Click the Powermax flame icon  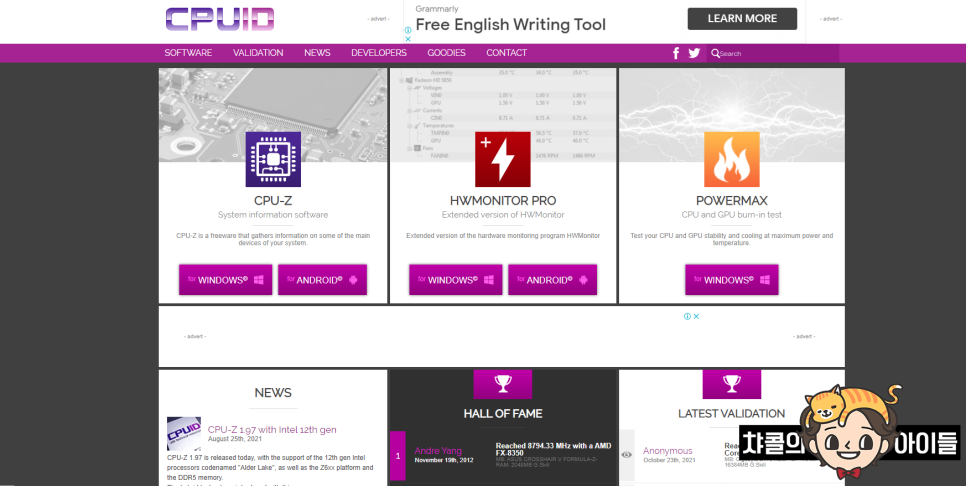tap(732, 159)
